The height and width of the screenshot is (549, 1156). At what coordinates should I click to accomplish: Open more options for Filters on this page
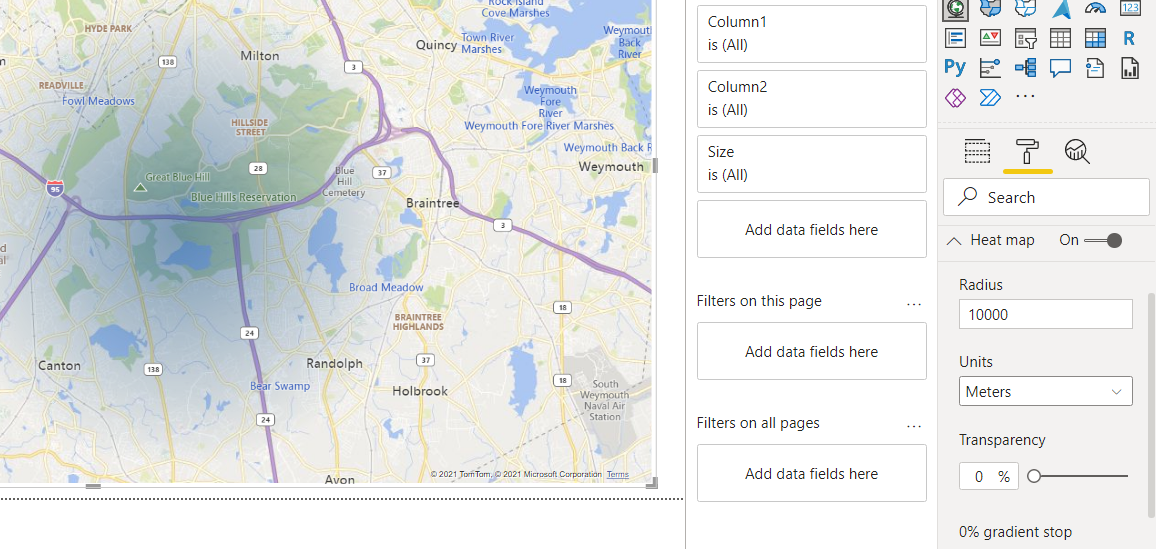tap(914, 304)
